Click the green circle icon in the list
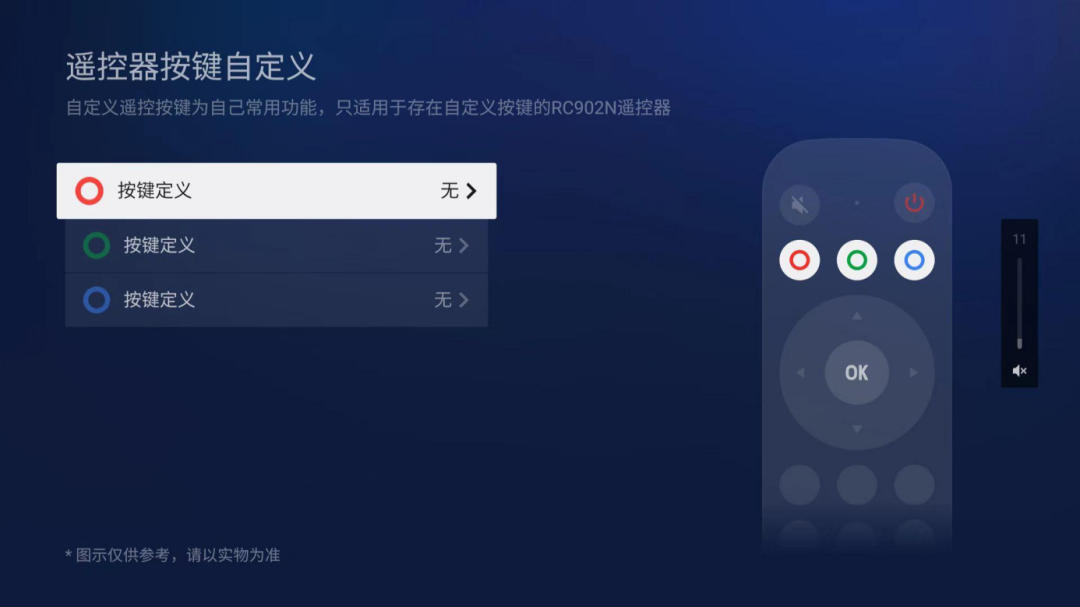 click(x=96, y=245)
